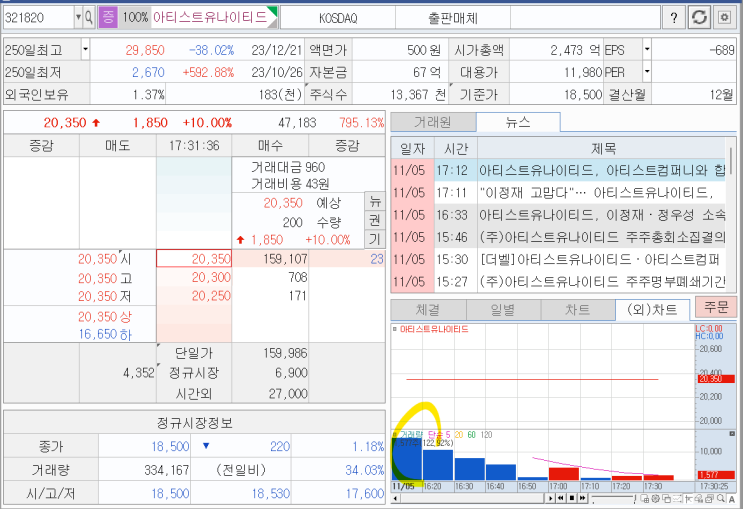Click the chart horizontal scrollbar track
Viewport: 743px width, 509px height.
471,498
